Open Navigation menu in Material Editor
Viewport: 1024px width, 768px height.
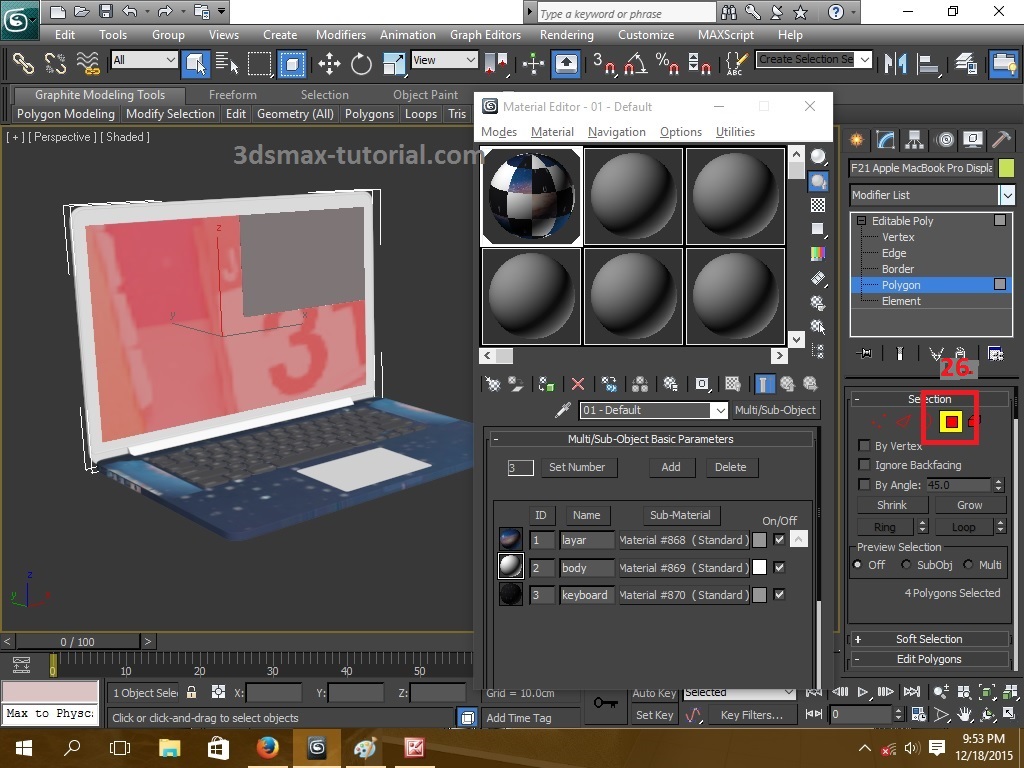(616, 132)
